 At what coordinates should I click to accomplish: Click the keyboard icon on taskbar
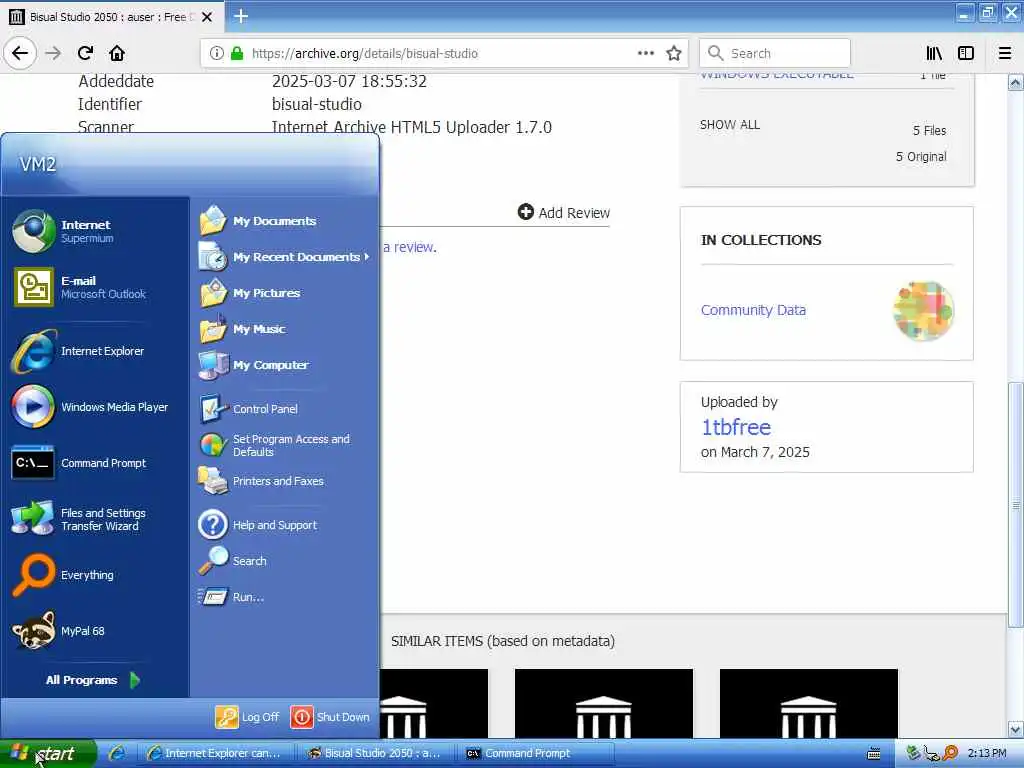pos(874,754)
